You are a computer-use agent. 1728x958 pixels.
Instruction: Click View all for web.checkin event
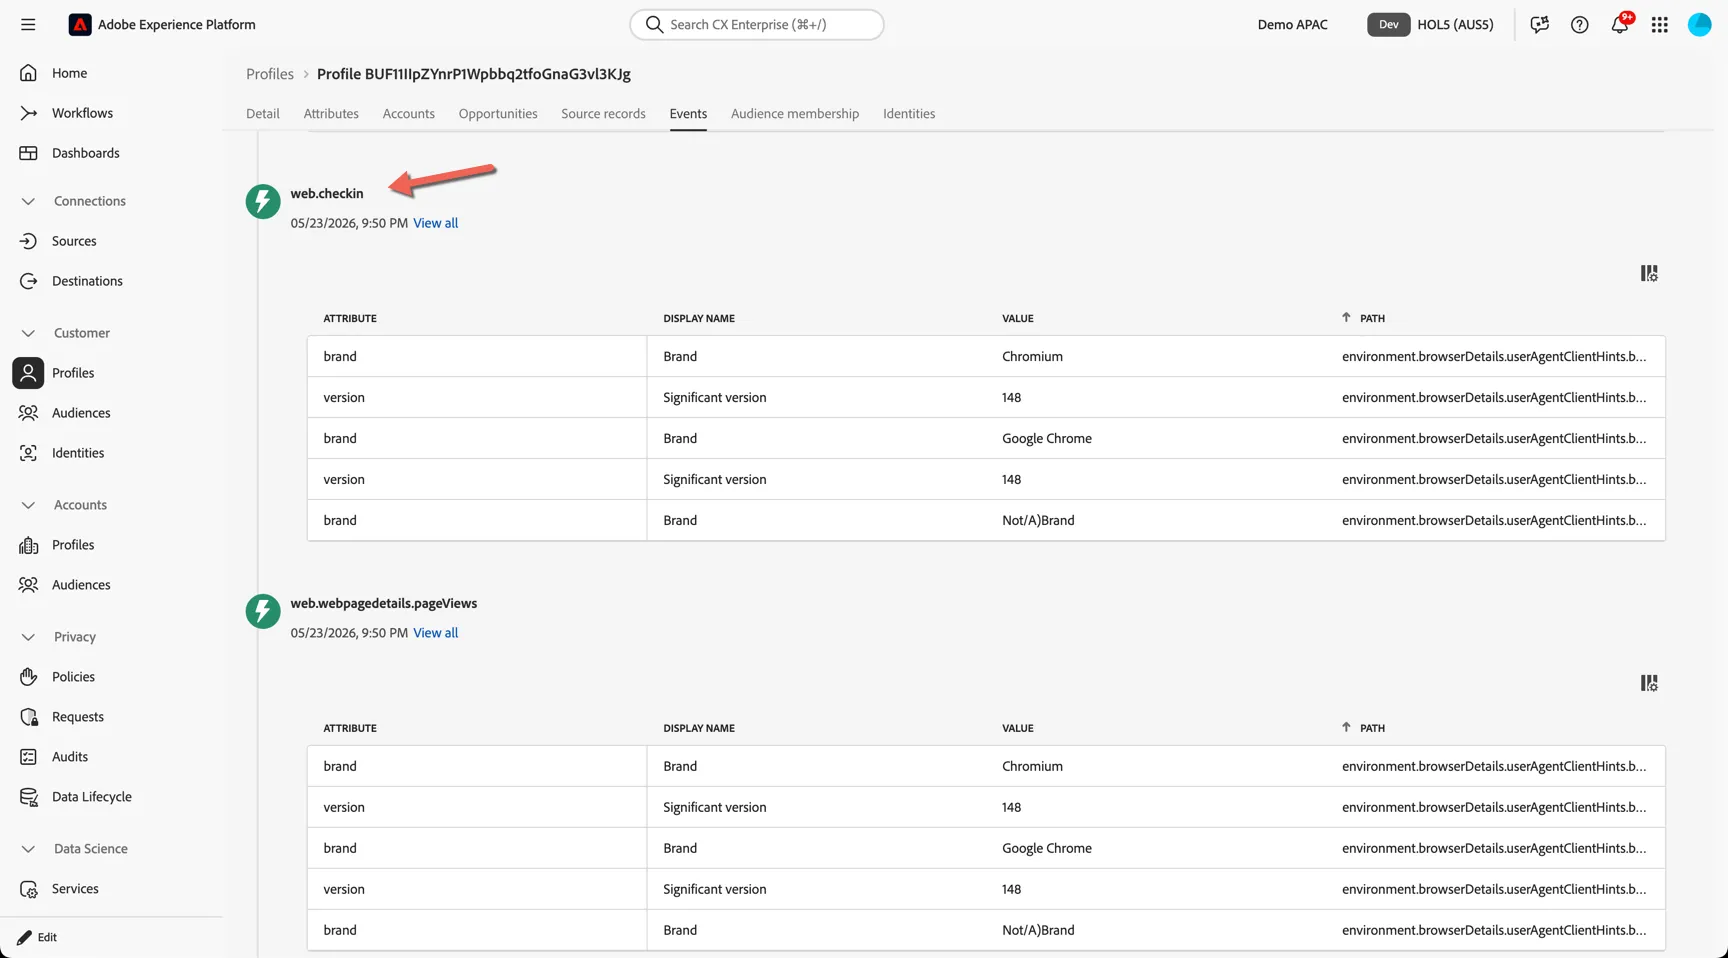pos(435,223)
